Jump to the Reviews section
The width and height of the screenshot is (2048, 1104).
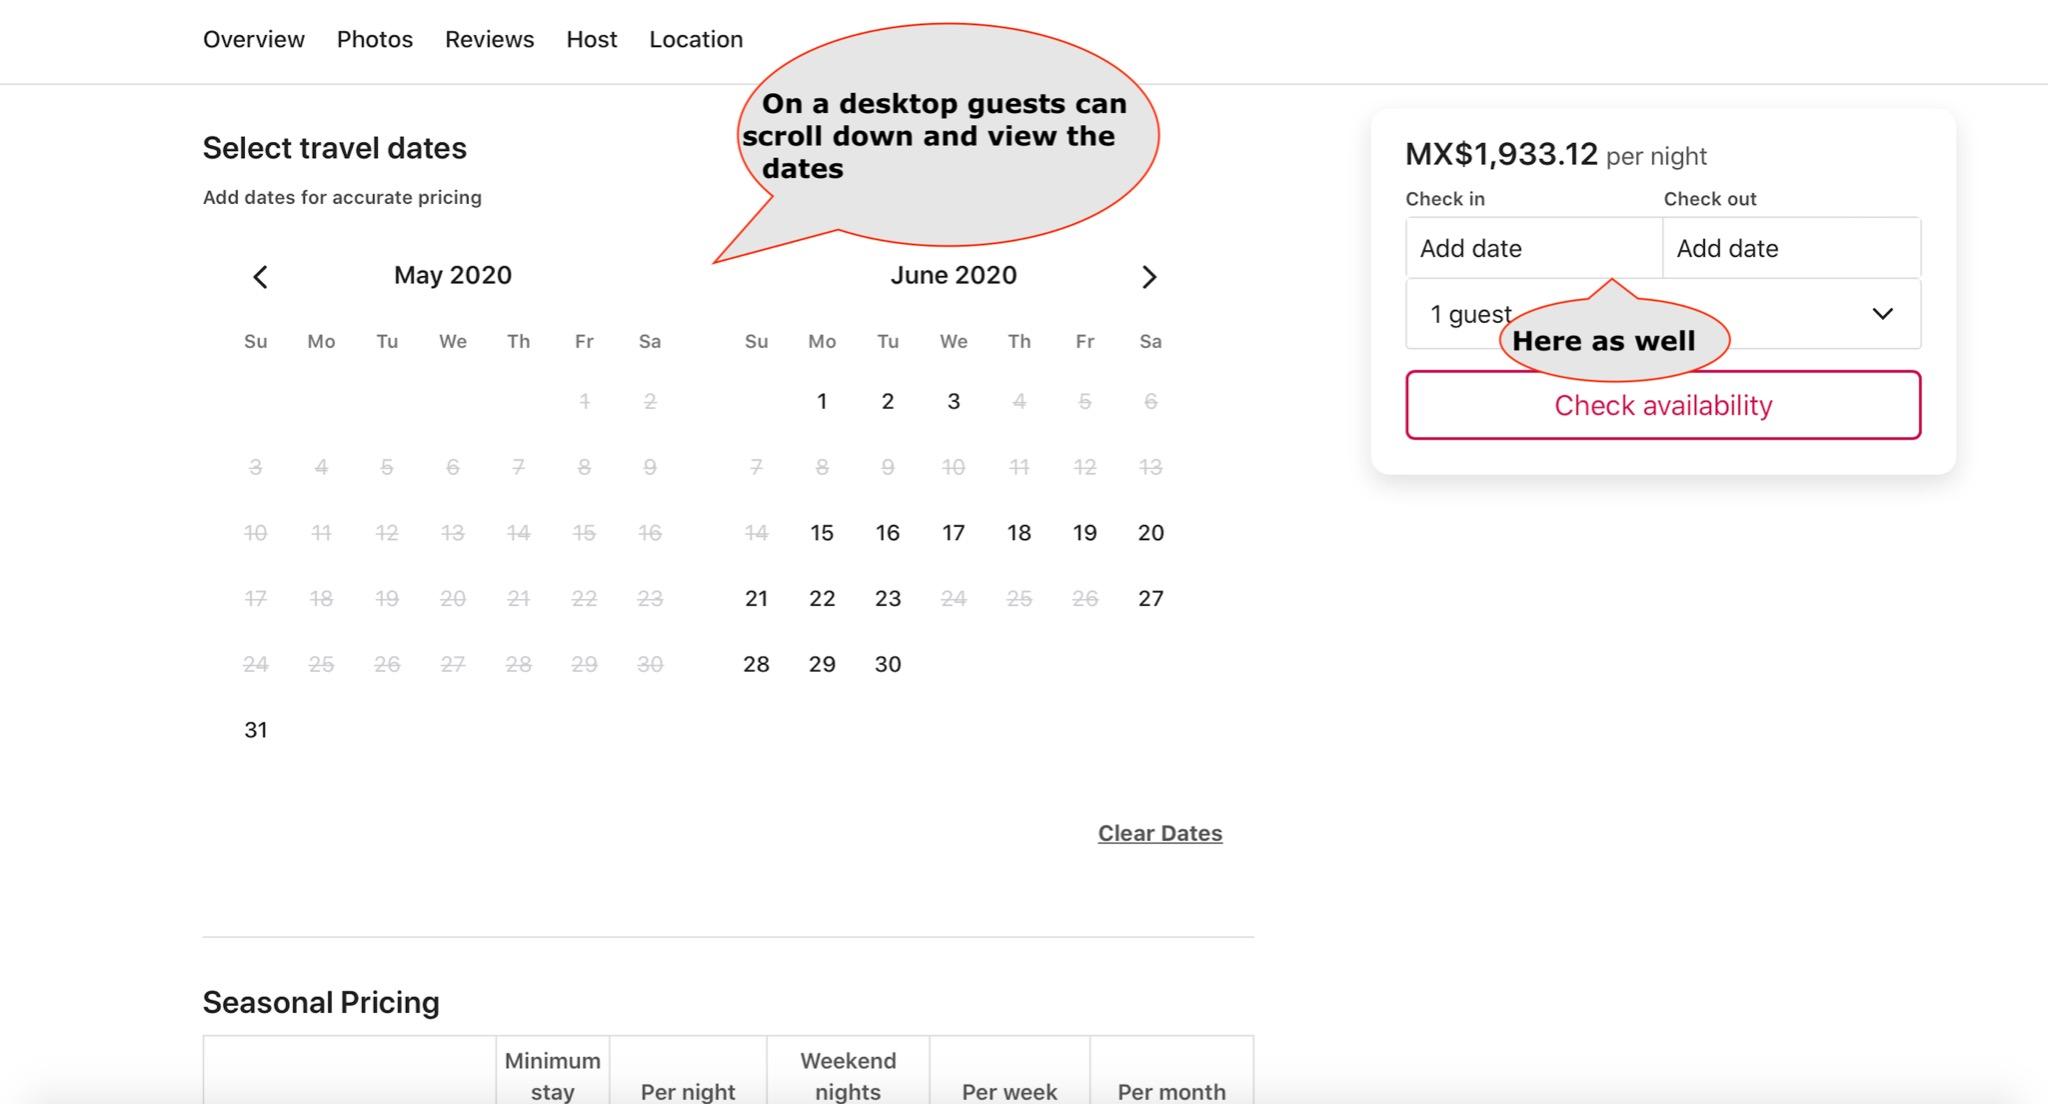point(489,40)
